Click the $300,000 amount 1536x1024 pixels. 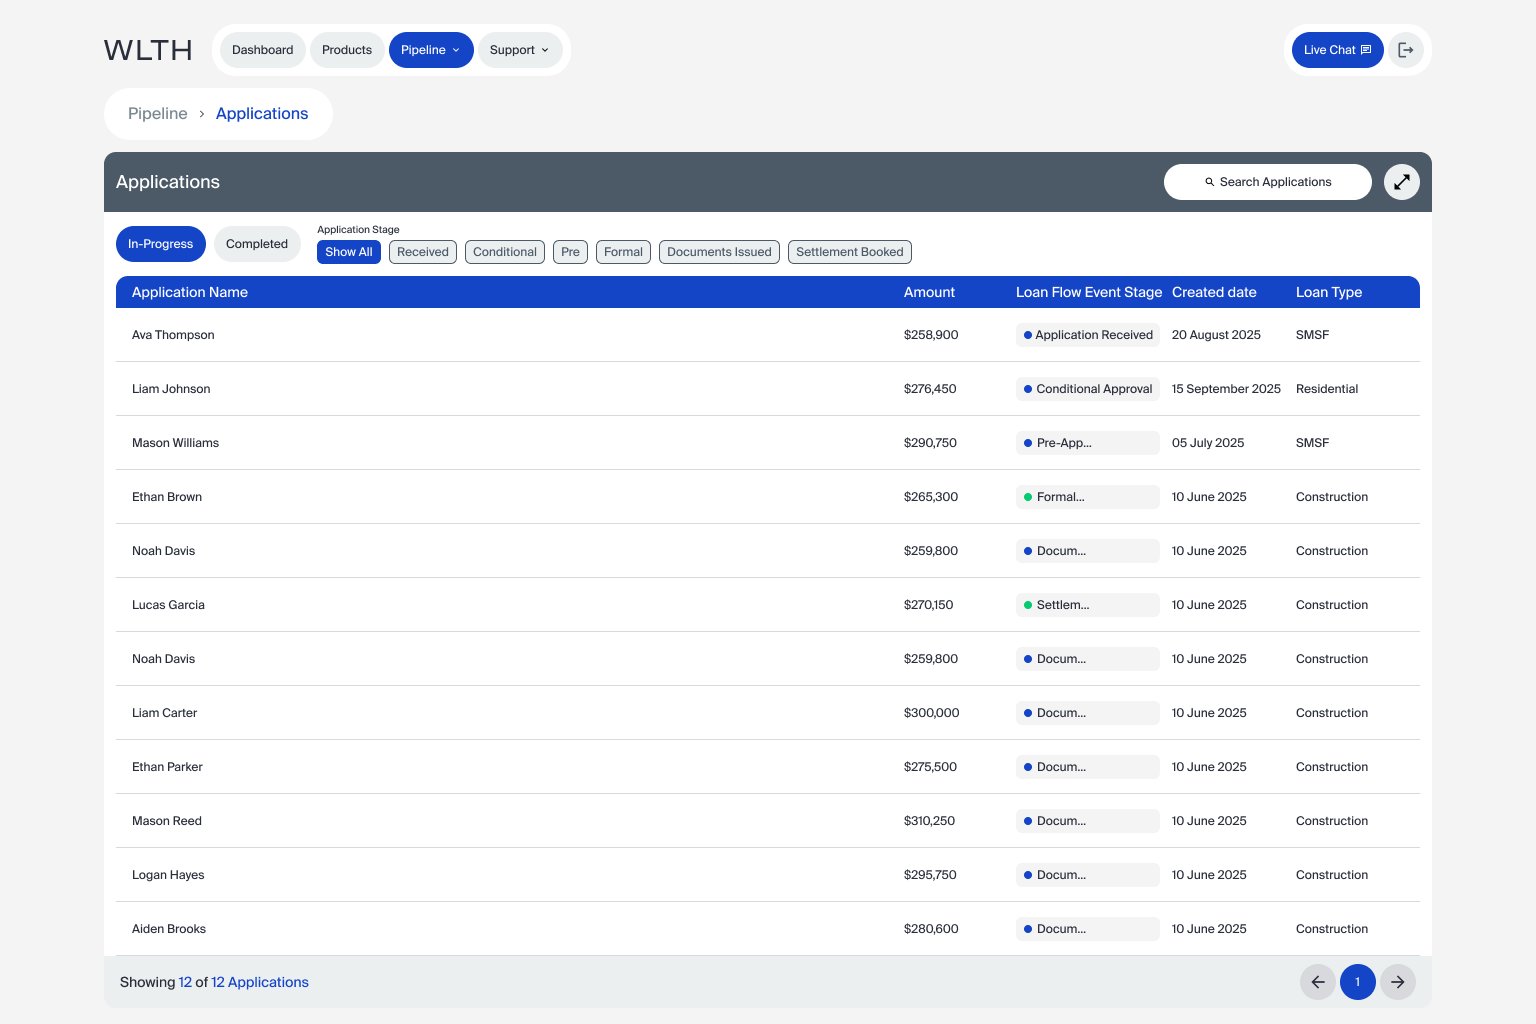[x=931, y=713]
